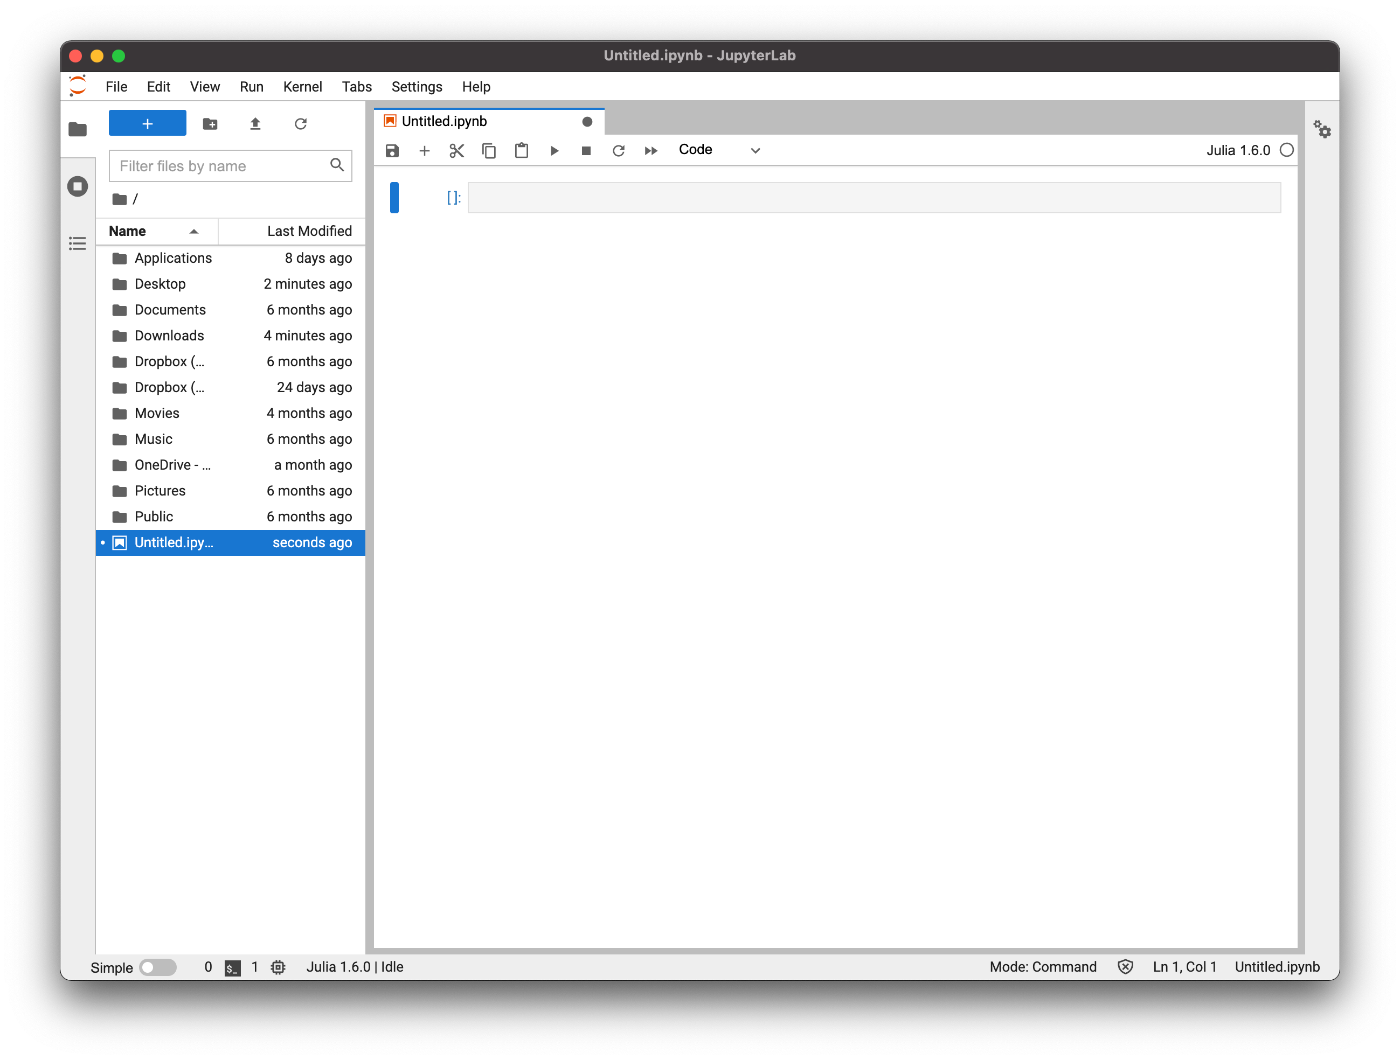Paste cells from the clipboard
The image size is (1400, 1060).
[521, 151]
